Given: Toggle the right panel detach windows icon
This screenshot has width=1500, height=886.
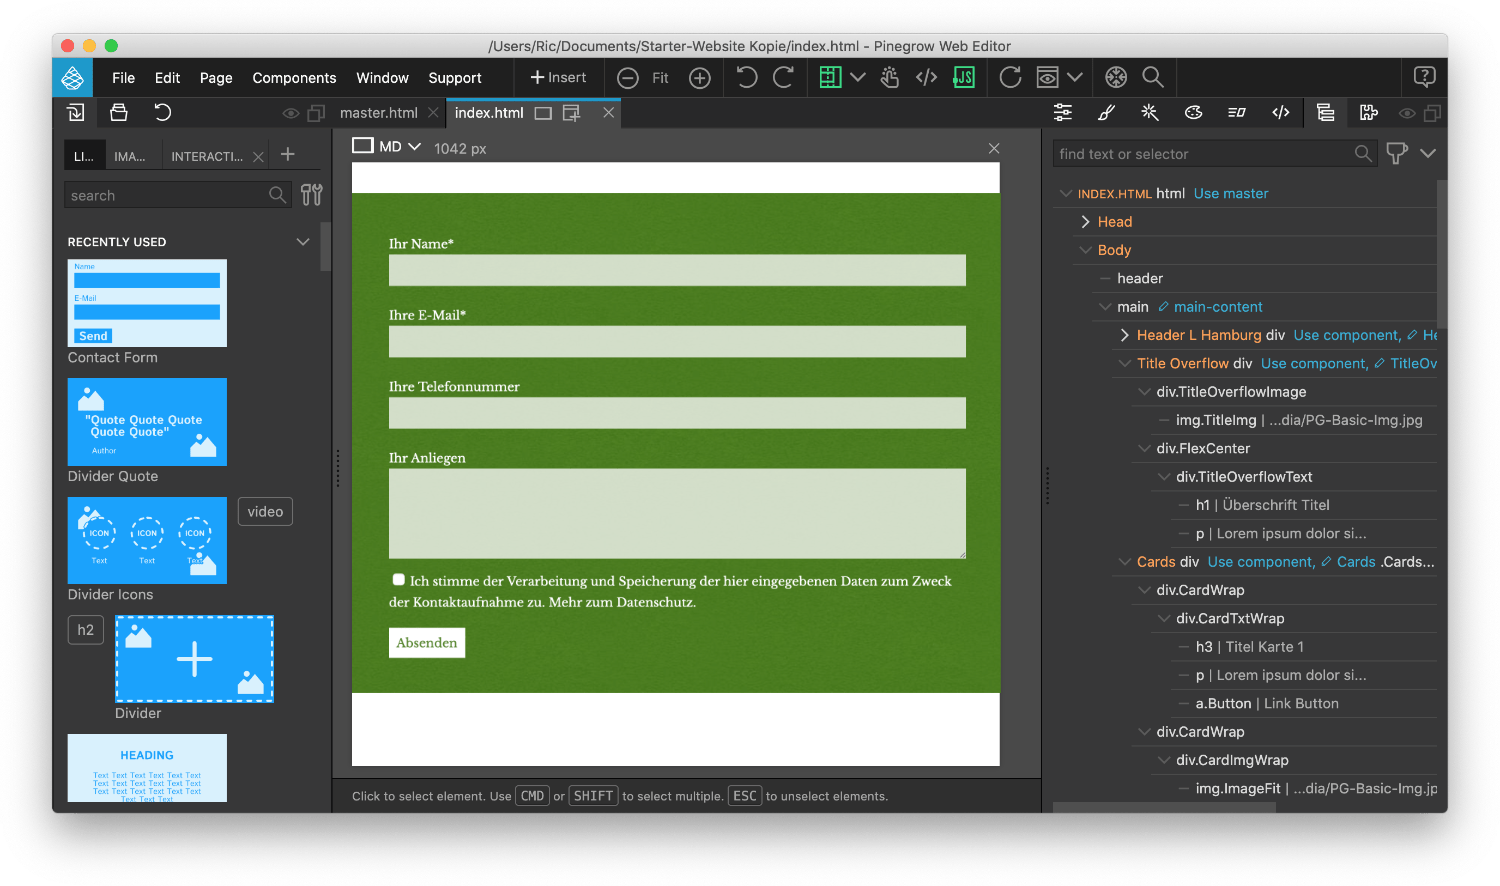Looking at the screenshot, I should (1432, 113).
